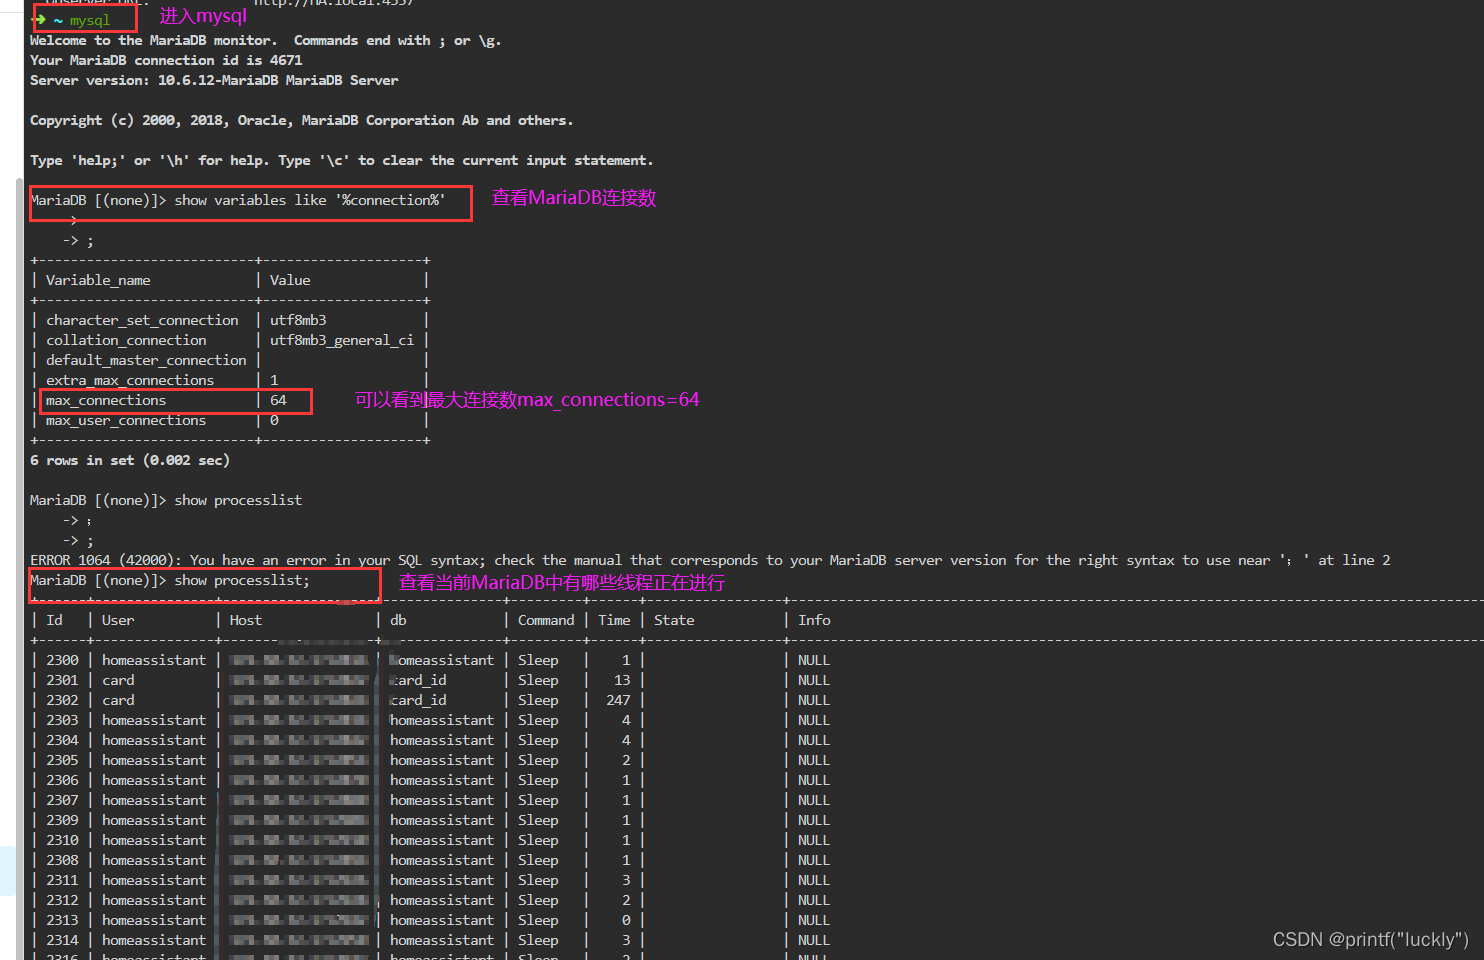Click the 'State' column header
The width and height of the screenshot is (1484, 960).
674,620
